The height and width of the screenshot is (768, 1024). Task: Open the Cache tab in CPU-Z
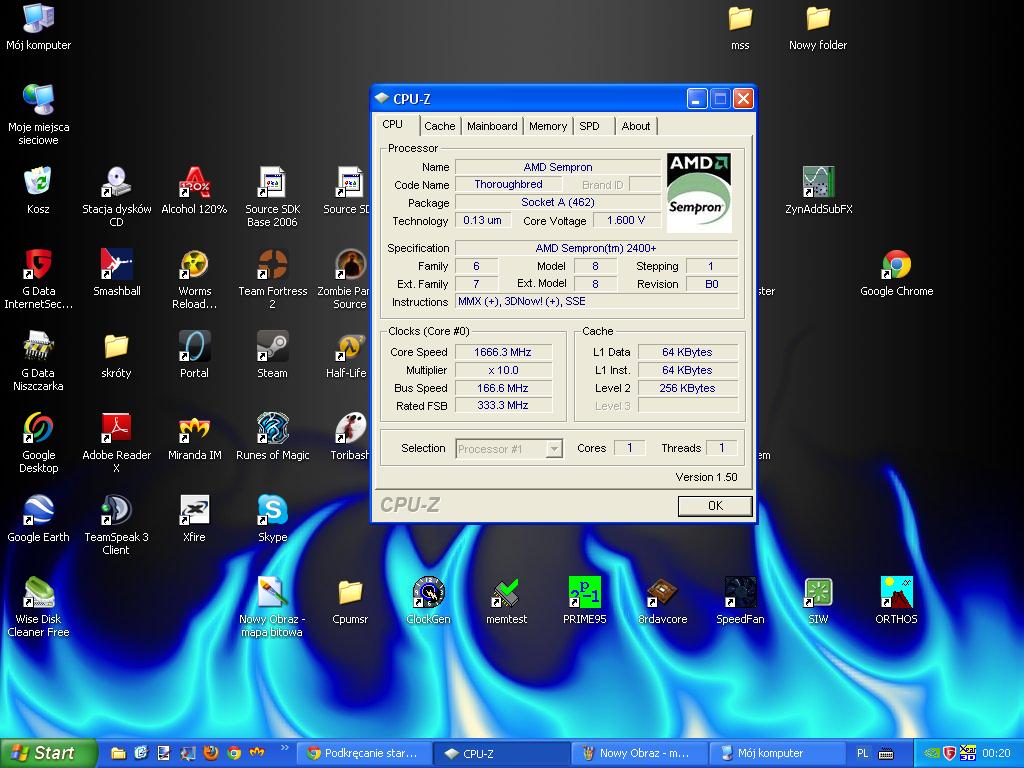[439, 126]
